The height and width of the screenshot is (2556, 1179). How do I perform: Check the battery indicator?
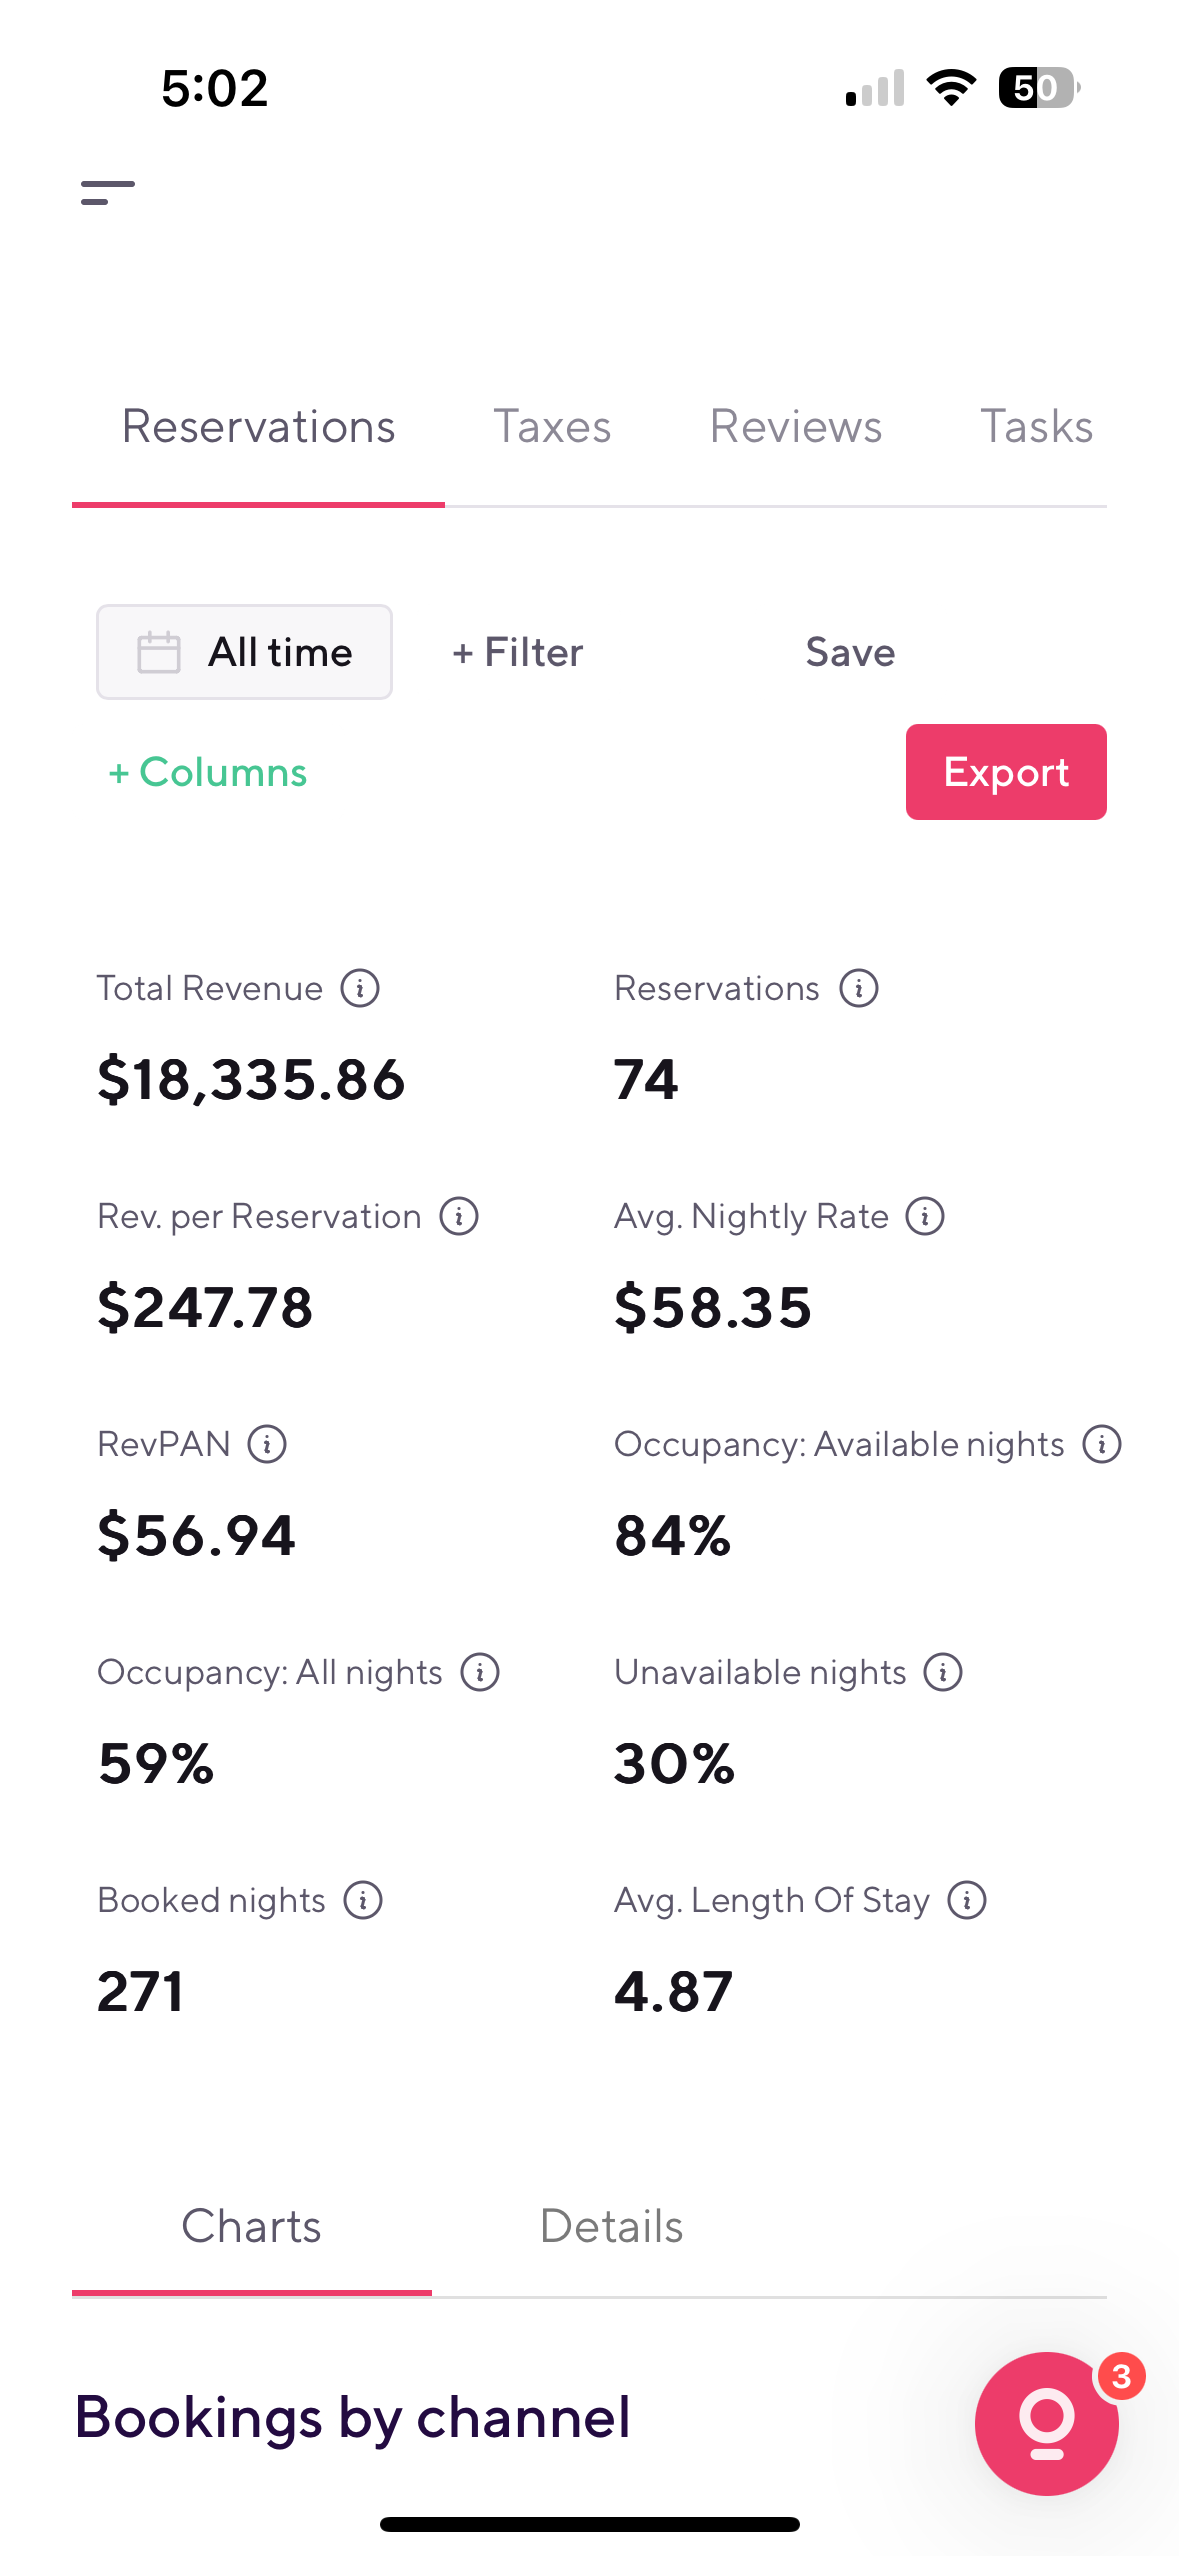point(1038,88)
